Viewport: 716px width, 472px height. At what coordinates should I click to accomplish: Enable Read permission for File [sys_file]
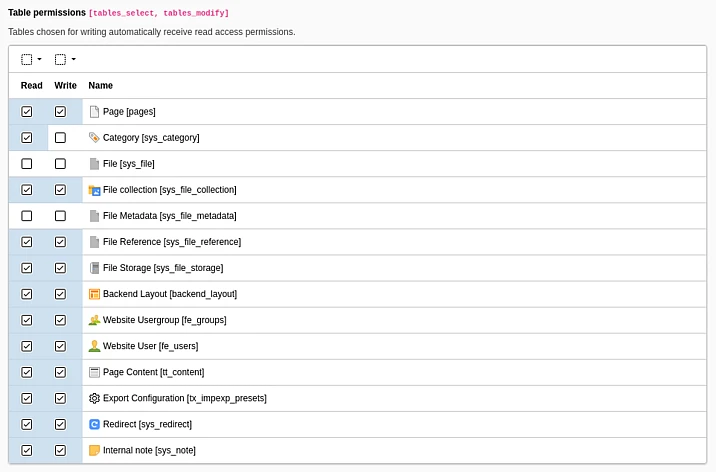point(27,164)
